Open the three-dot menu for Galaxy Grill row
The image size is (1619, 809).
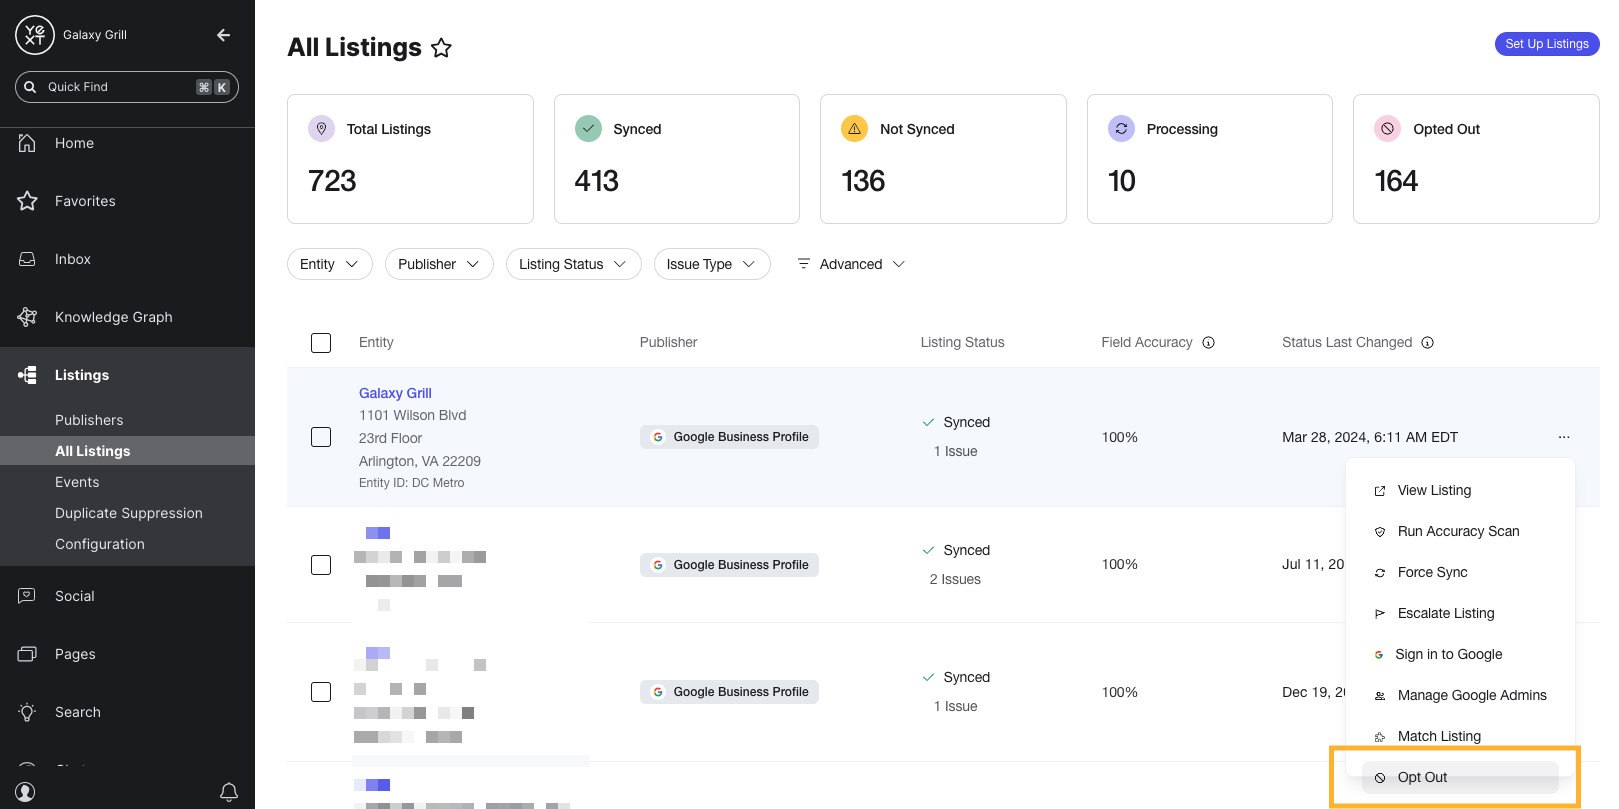(1564, 437)
